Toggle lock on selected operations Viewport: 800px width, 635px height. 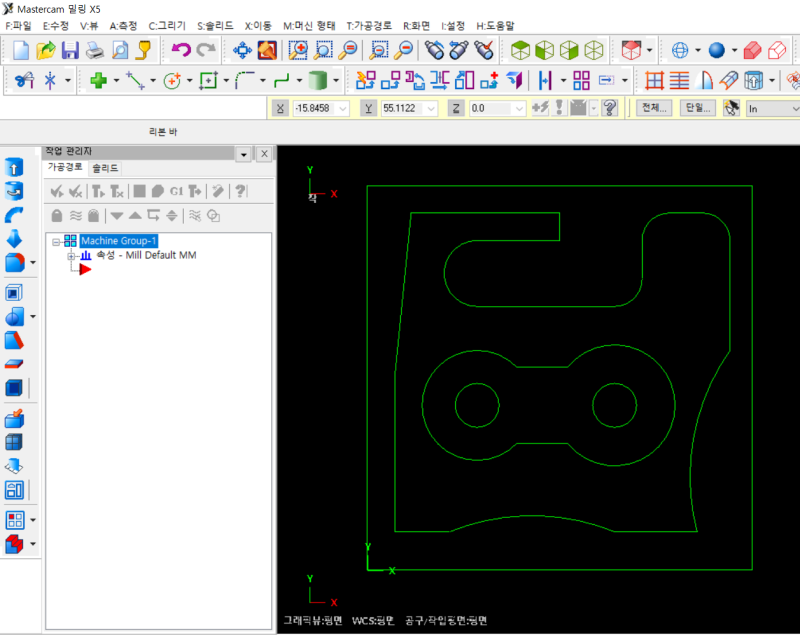pos(57,215)
